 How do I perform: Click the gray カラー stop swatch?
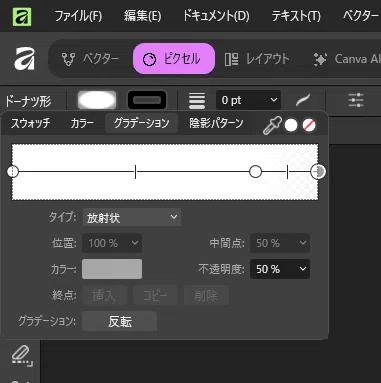[x=112, y=269]
